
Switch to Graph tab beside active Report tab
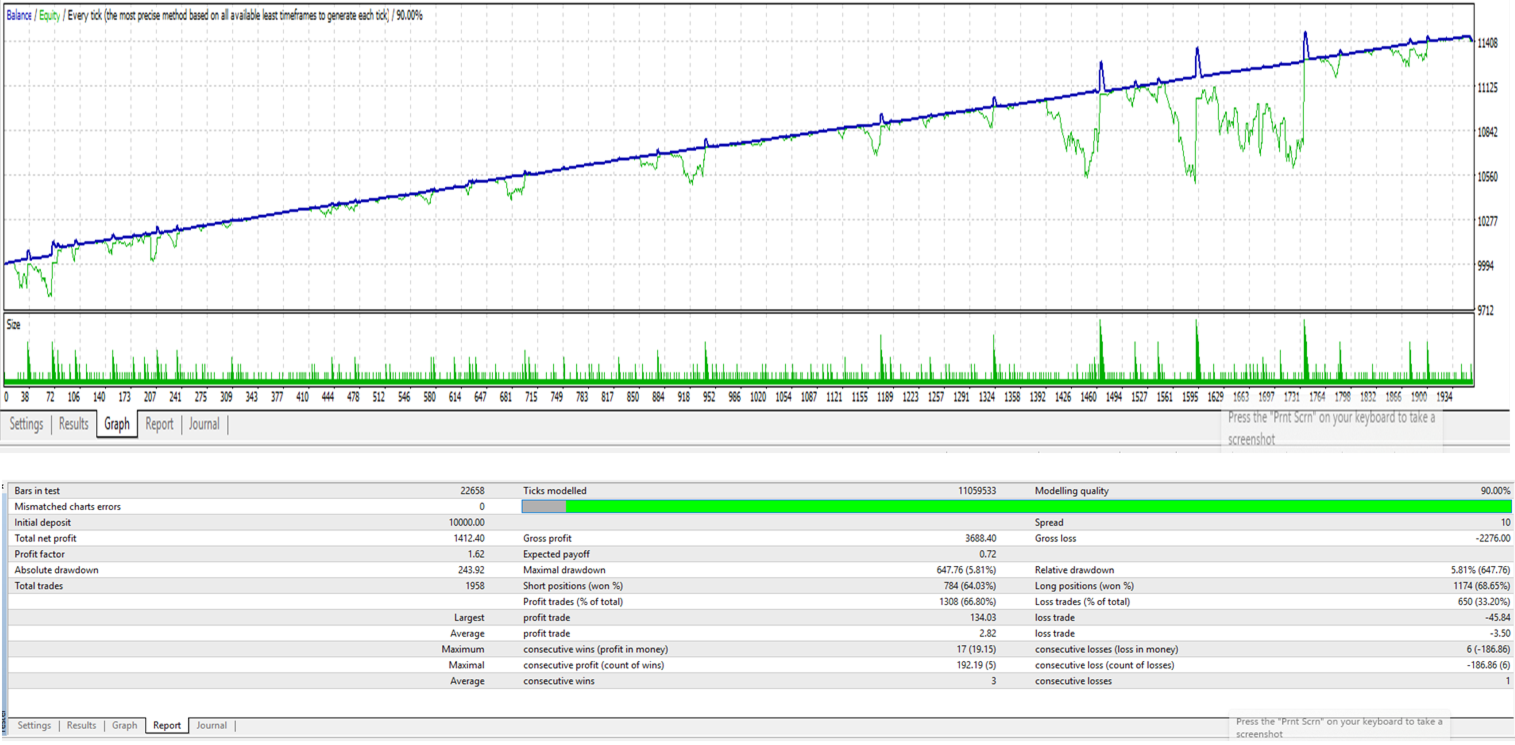click(x=125, y=725)
